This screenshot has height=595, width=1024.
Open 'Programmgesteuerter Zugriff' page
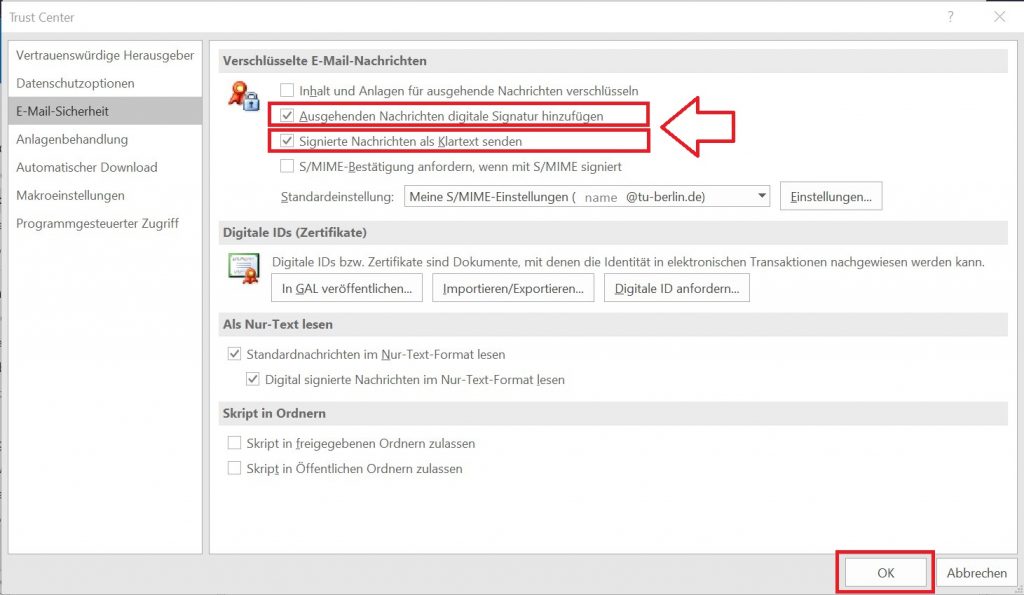click(x=105, y=223)
